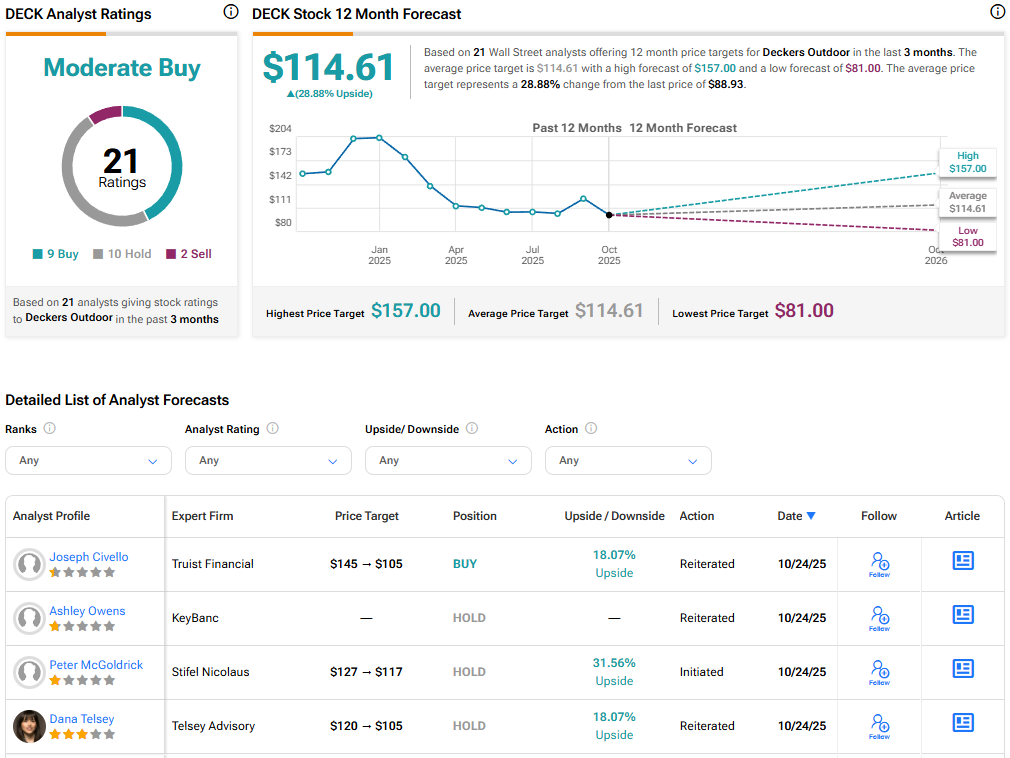Follow analyst Dana Telsey
This screenshot has height=758, width=1010.
click(879, 726)
